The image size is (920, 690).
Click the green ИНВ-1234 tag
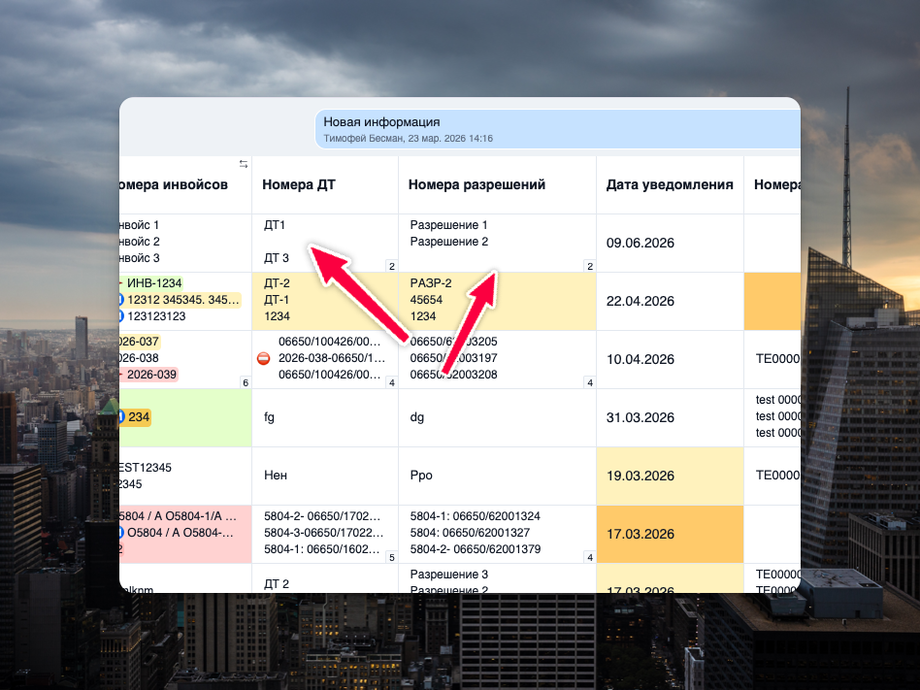[x=151, y=283]
